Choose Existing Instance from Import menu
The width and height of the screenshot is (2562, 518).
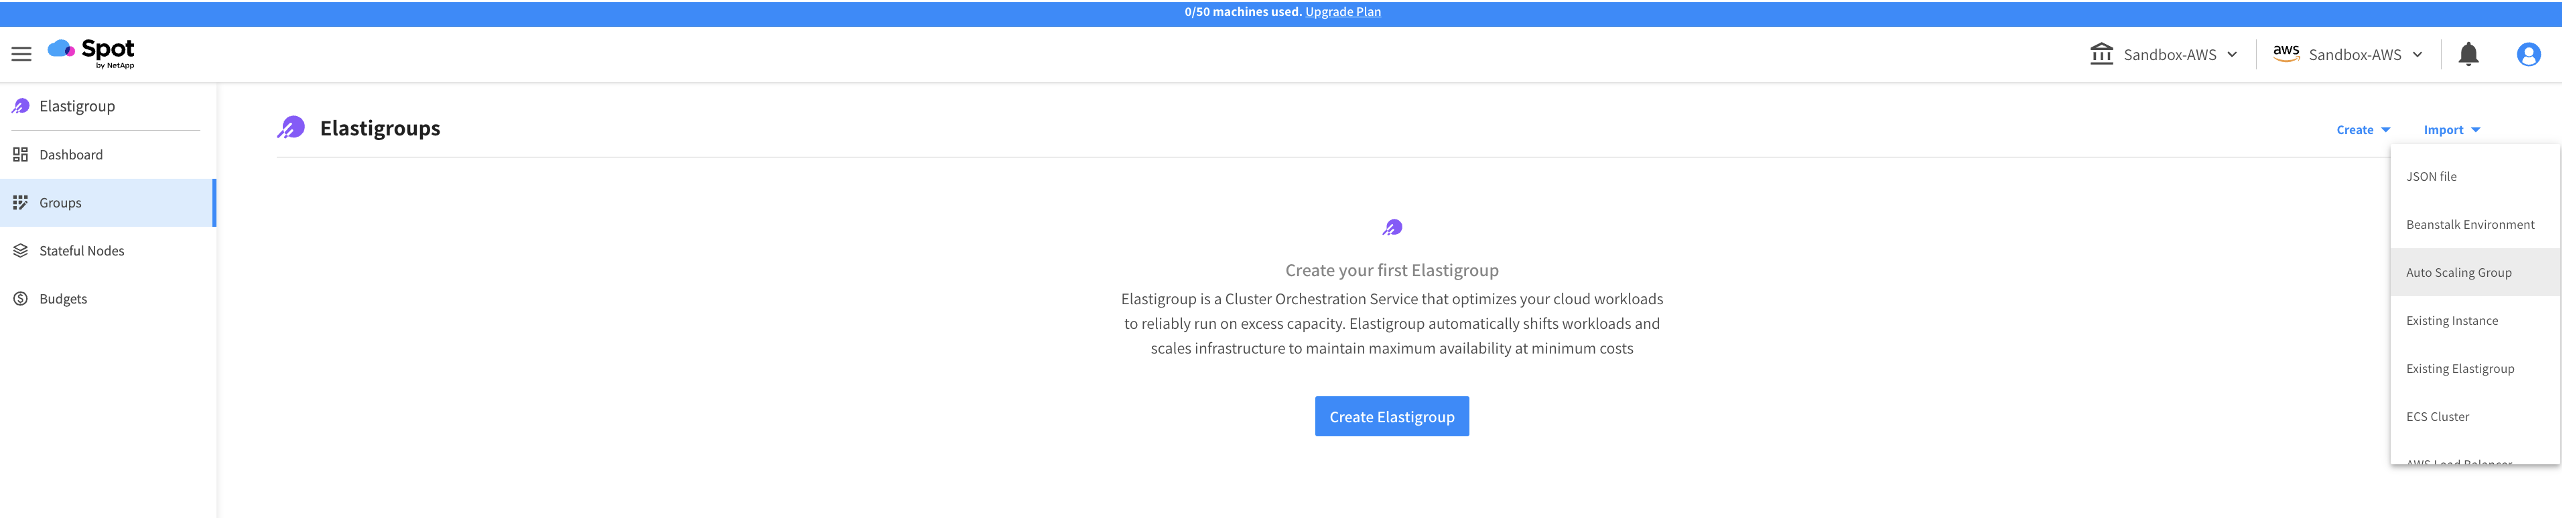[2452, 321]
